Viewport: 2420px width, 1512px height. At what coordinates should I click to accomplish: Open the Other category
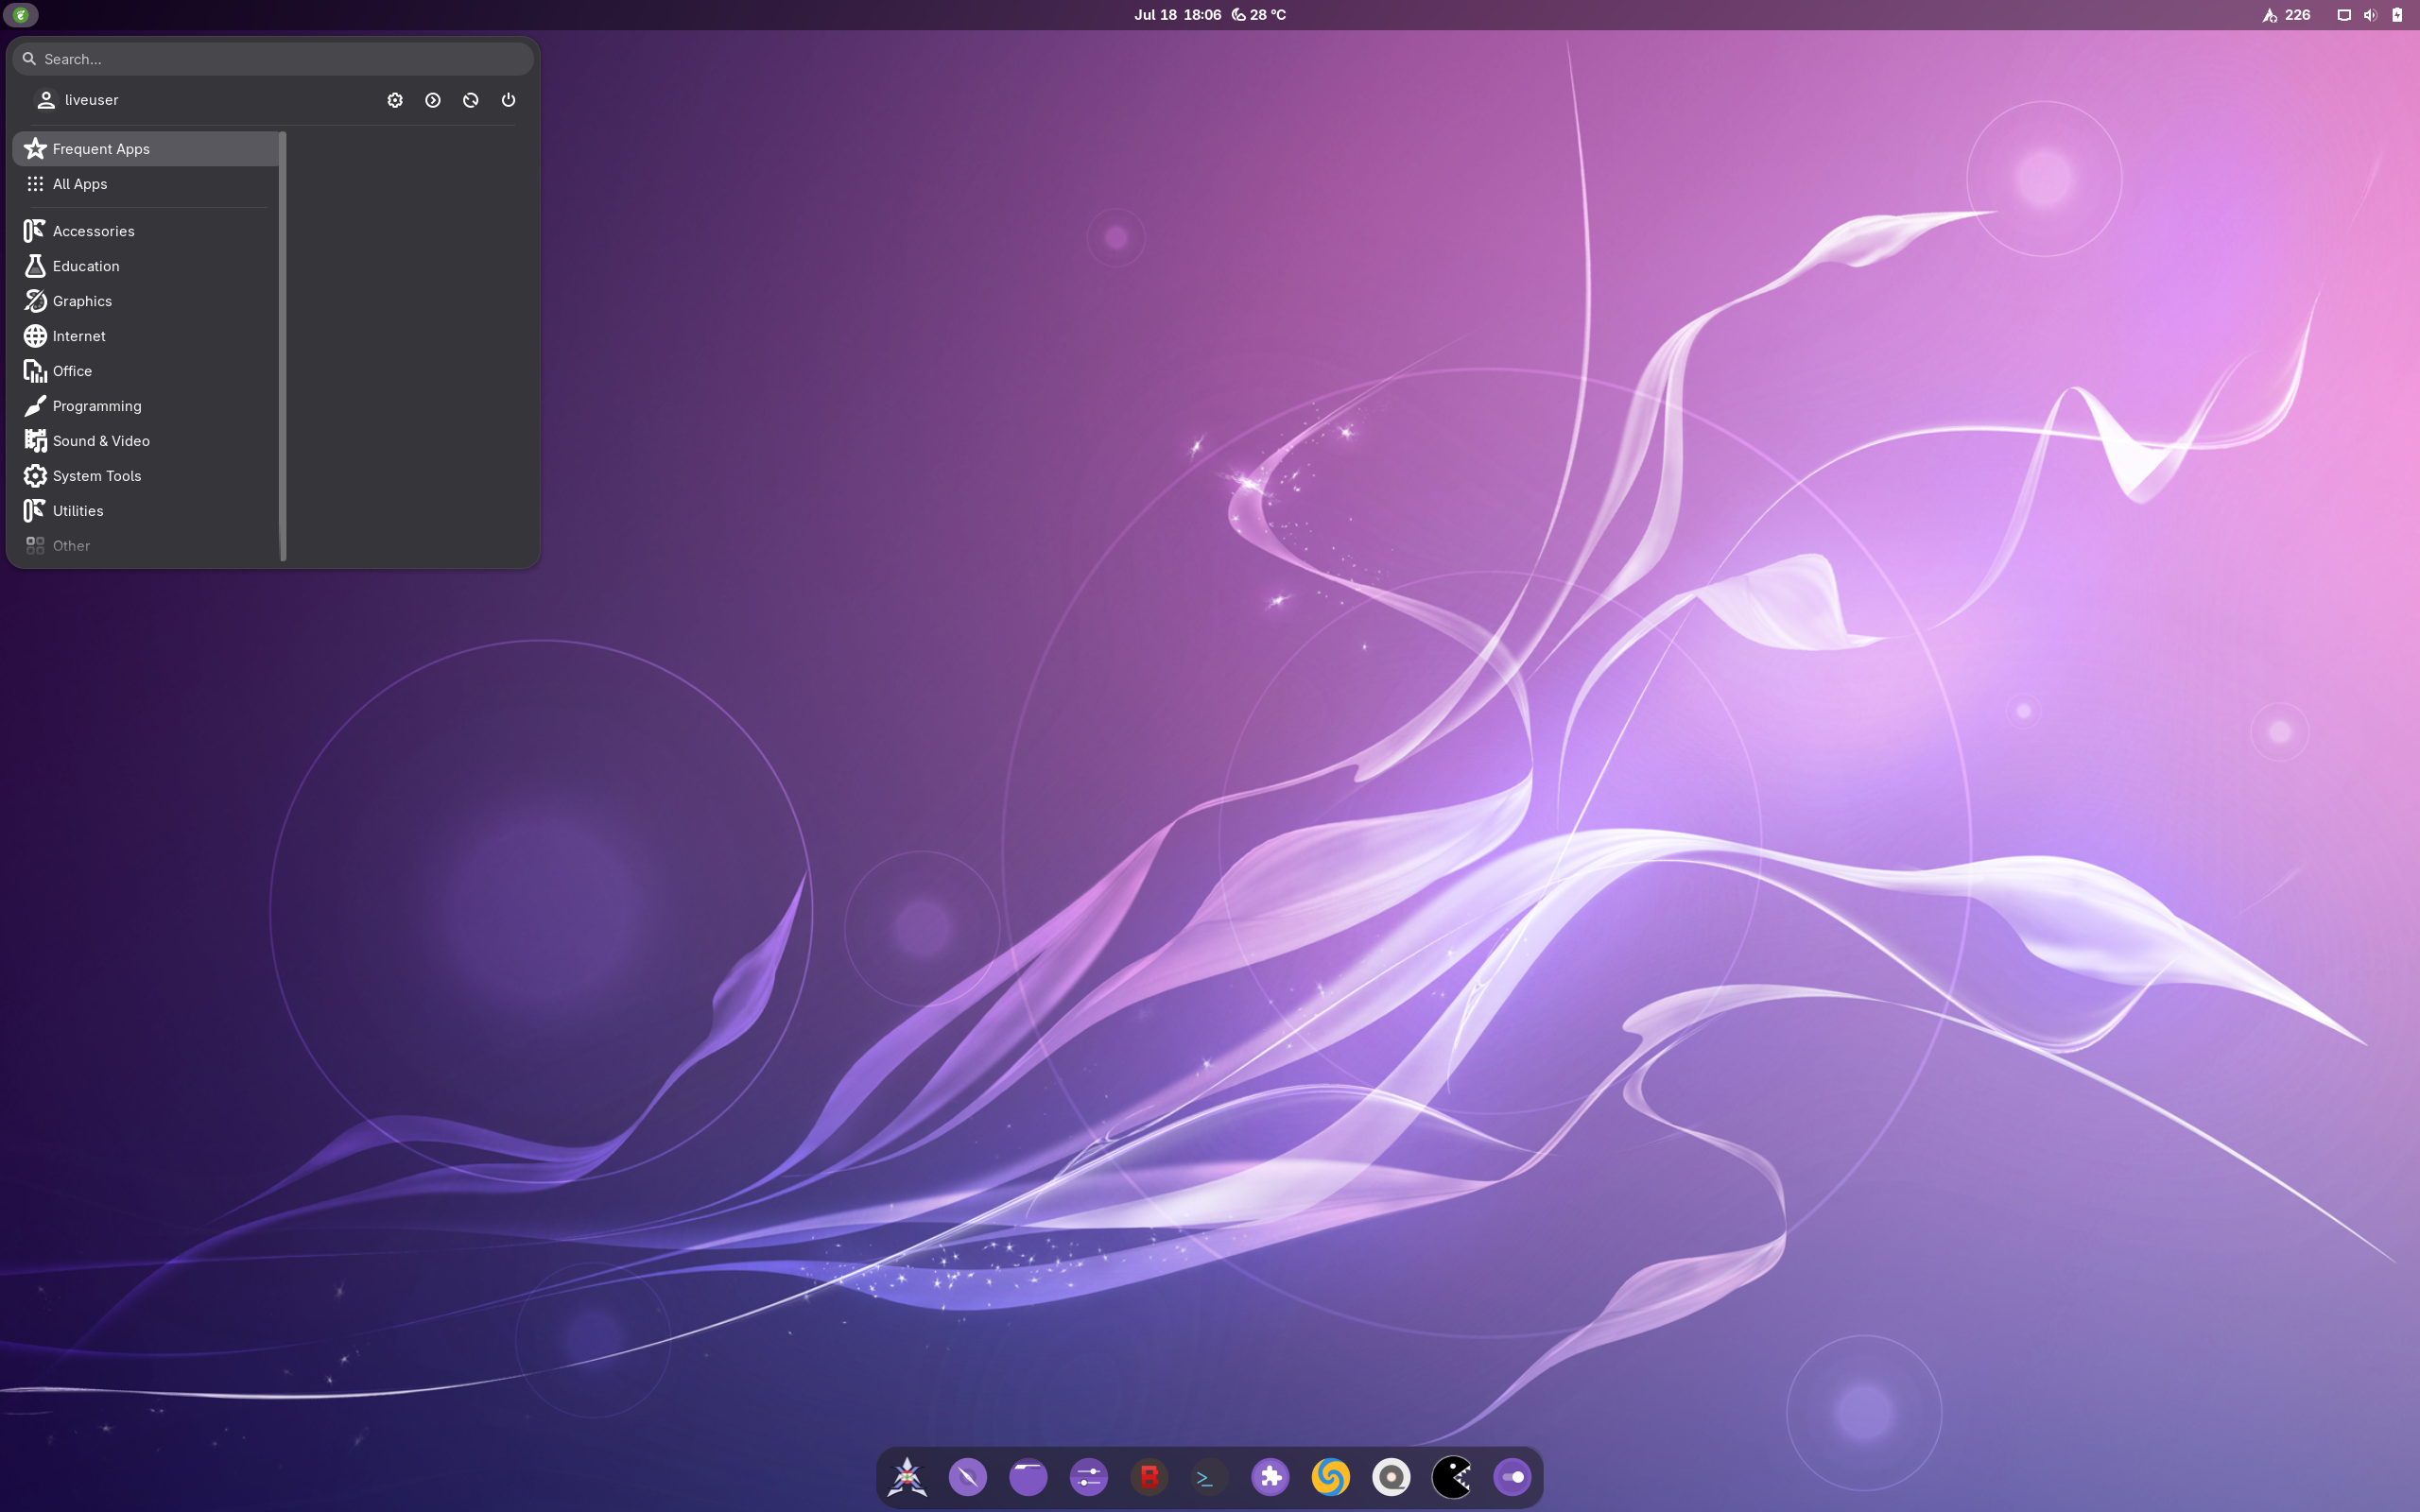tap(146, 546)
